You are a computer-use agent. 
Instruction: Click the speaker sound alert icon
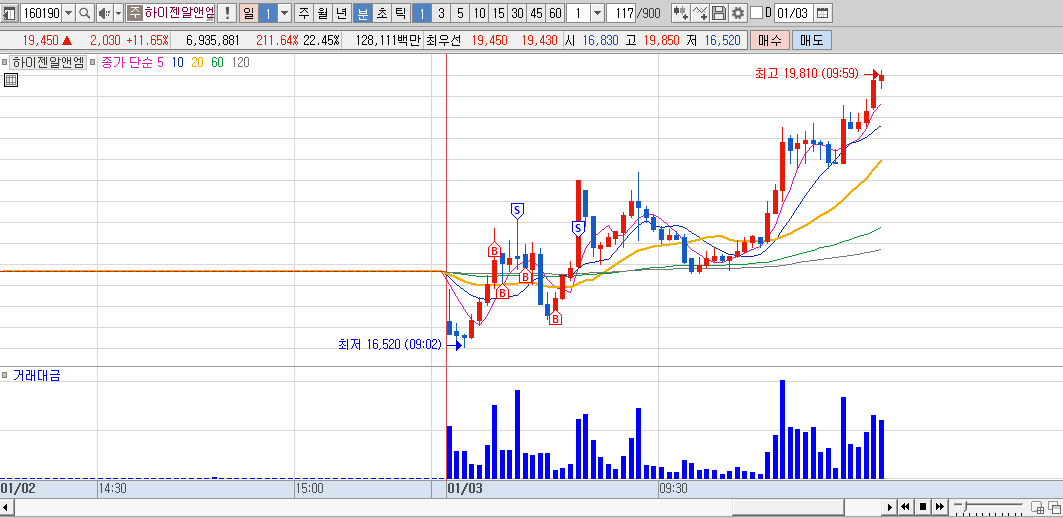point(104,13)
